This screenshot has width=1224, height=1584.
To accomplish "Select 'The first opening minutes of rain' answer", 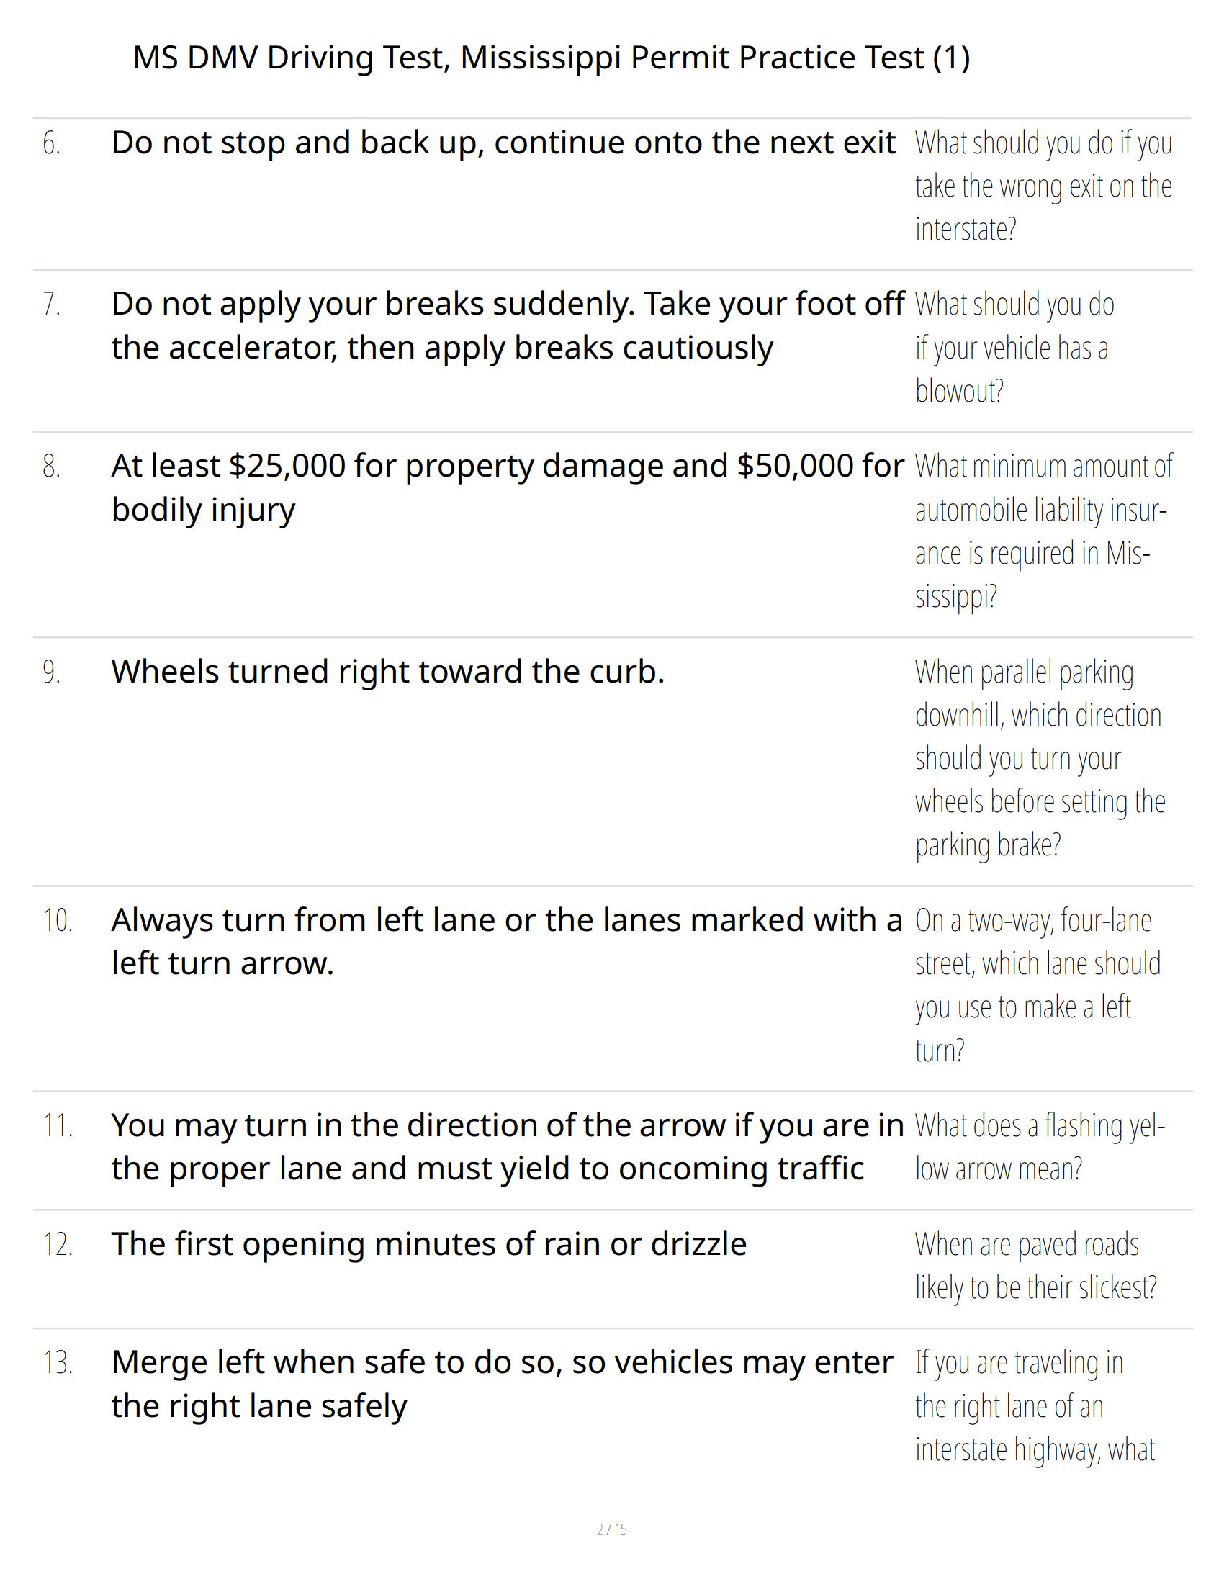I will 429,1244.
